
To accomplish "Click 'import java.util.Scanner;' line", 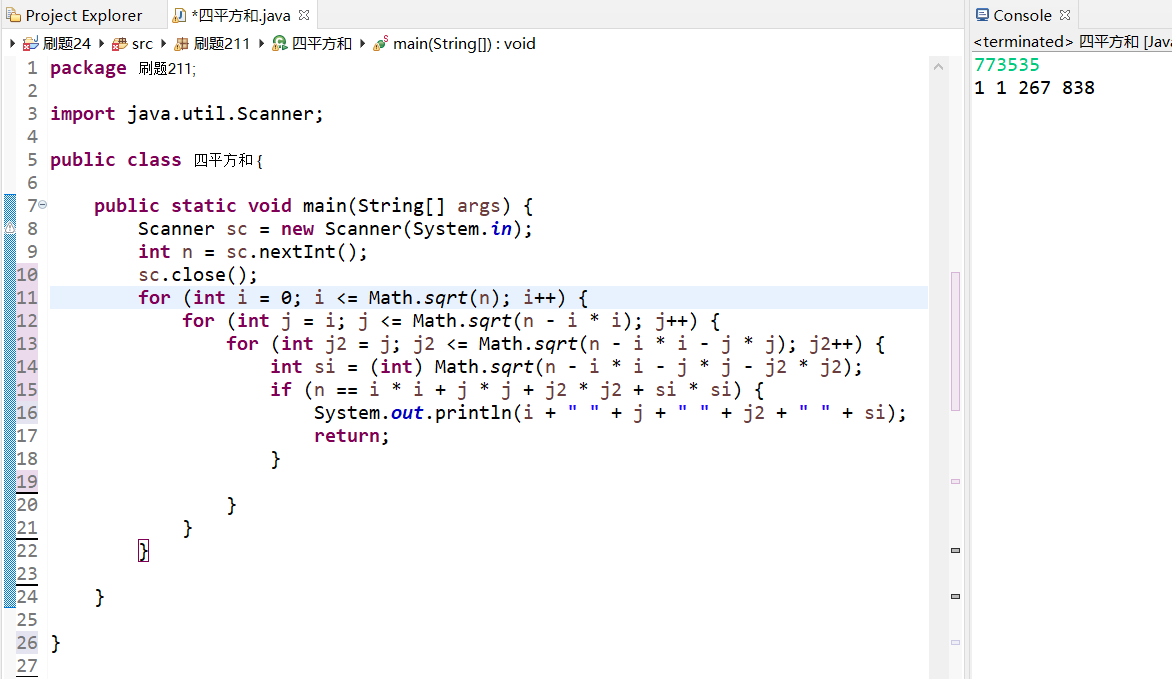I will pos(187,114).
